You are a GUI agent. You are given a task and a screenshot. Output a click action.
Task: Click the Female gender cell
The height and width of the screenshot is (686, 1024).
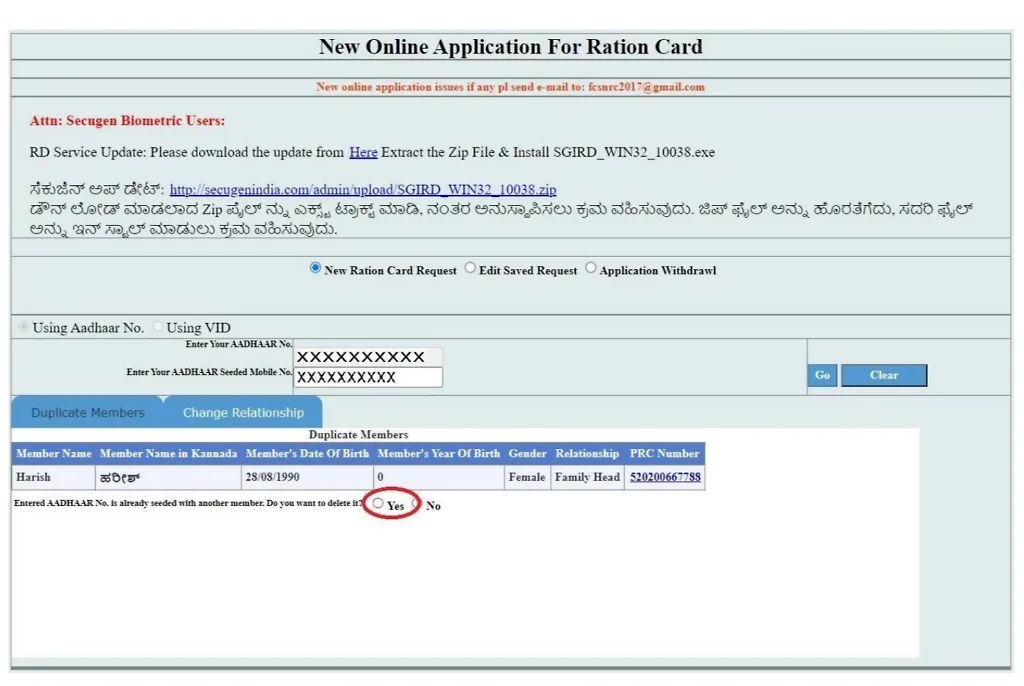tap(528, 477)
